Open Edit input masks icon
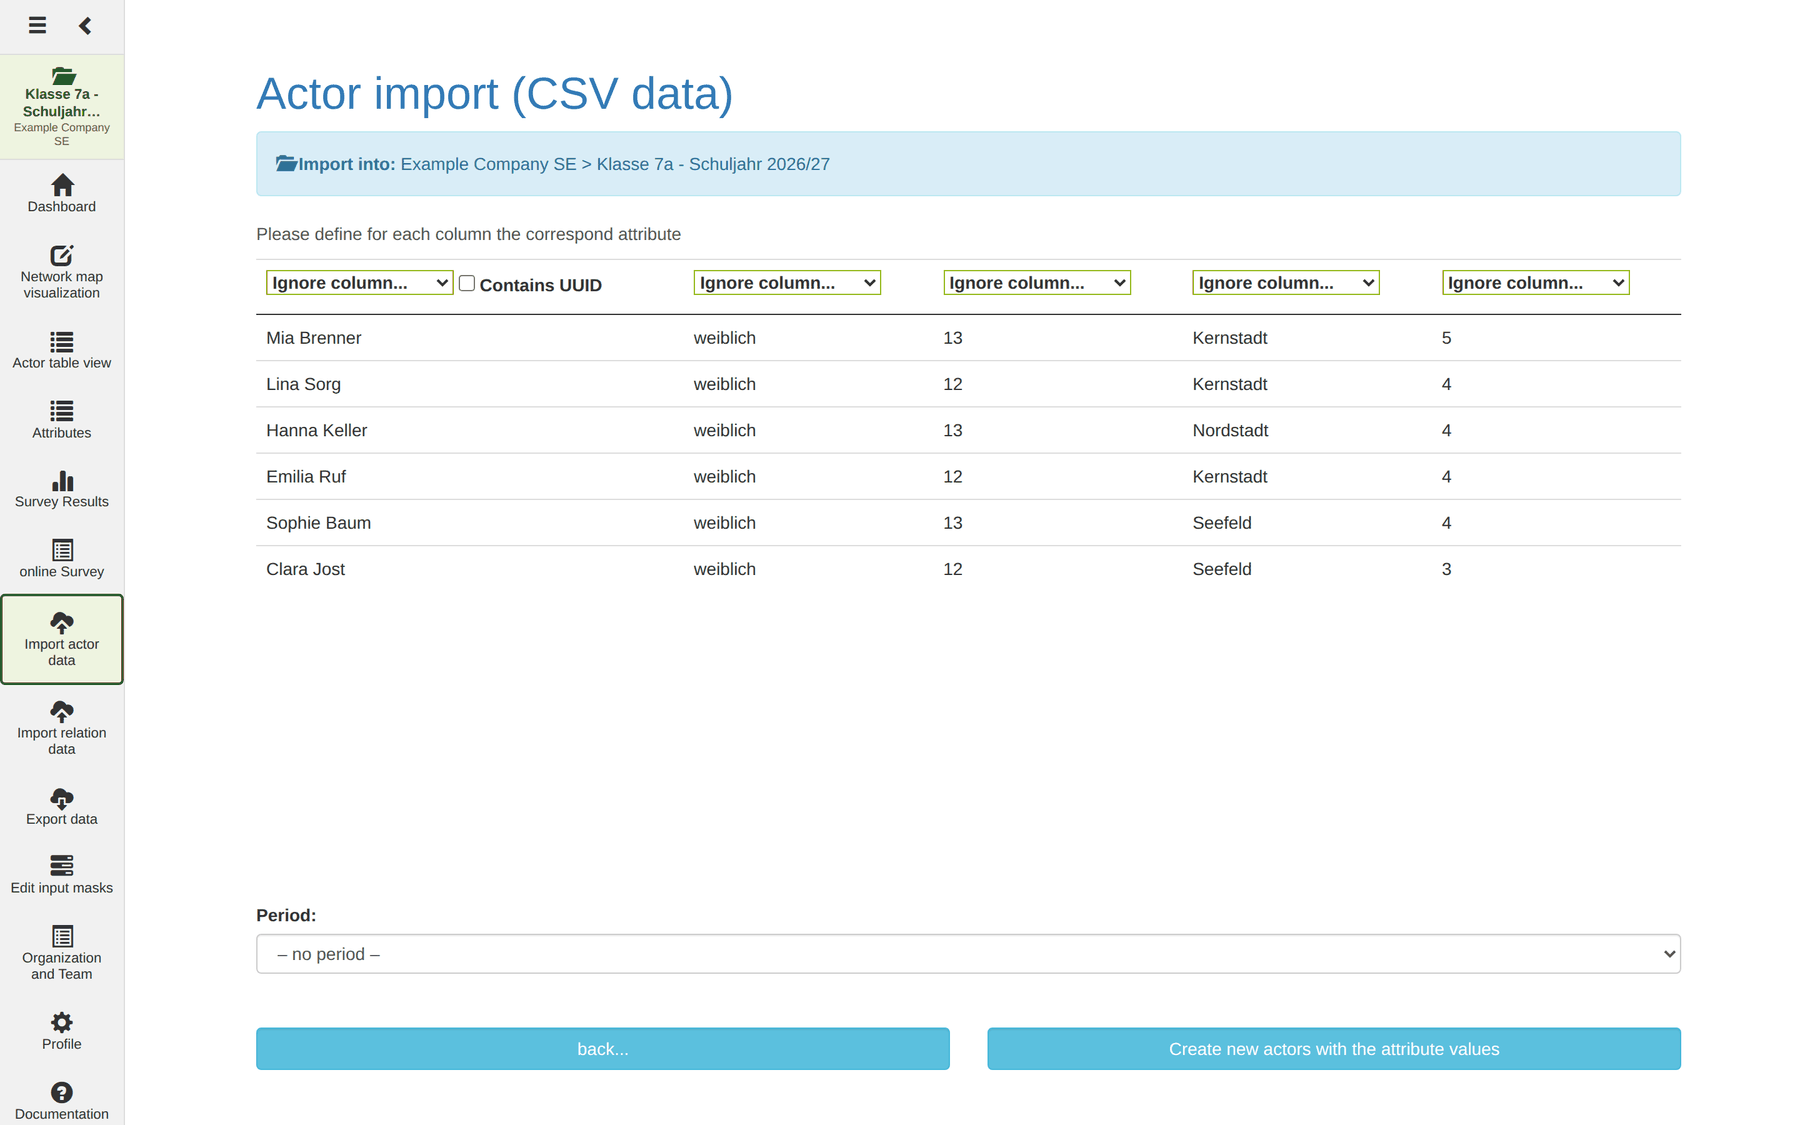1800x1125 pixels. (62, 865)
